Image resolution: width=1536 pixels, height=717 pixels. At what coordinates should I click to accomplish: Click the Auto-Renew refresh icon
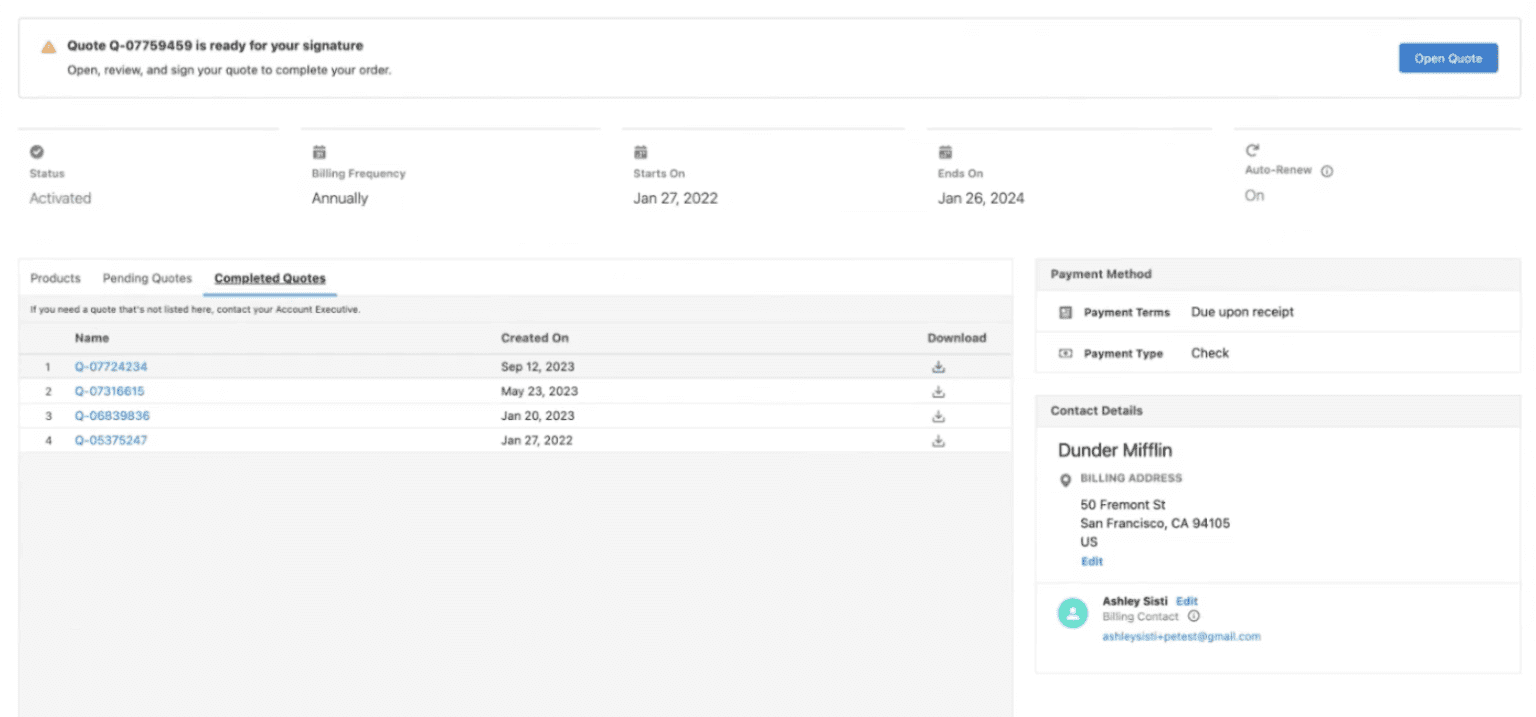[1252, 151]
